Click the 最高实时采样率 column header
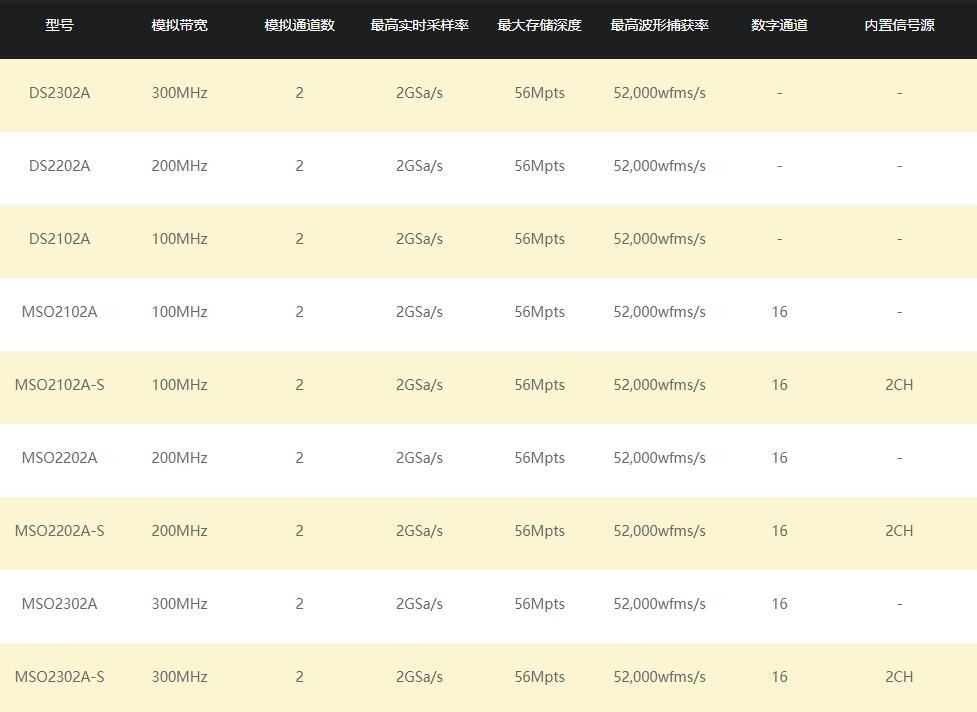 coord(419,25)
